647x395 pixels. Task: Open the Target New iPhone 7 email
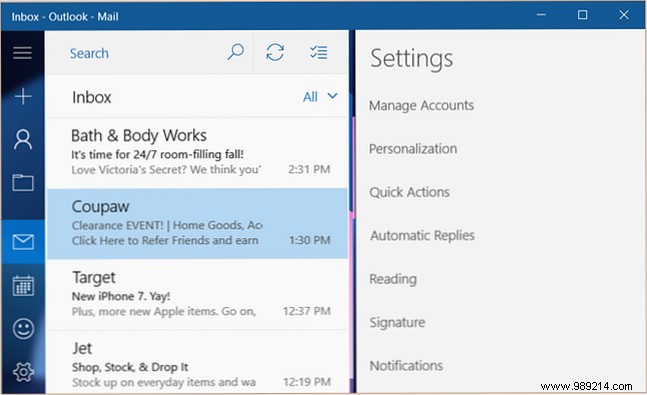click(197, 295)
